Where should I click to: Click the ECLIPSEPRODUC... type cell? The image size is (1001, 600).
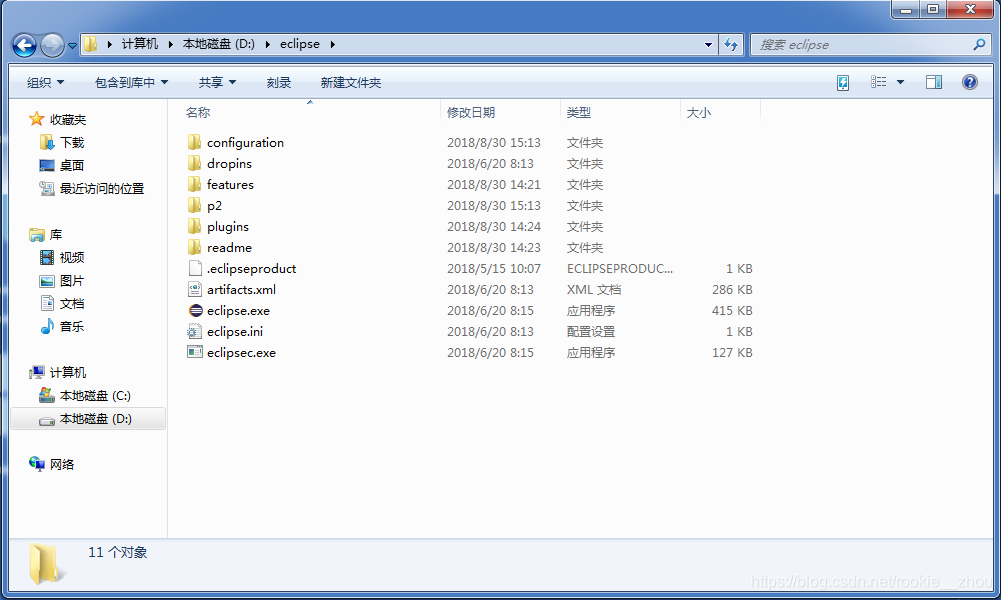[x=619, y=268]
